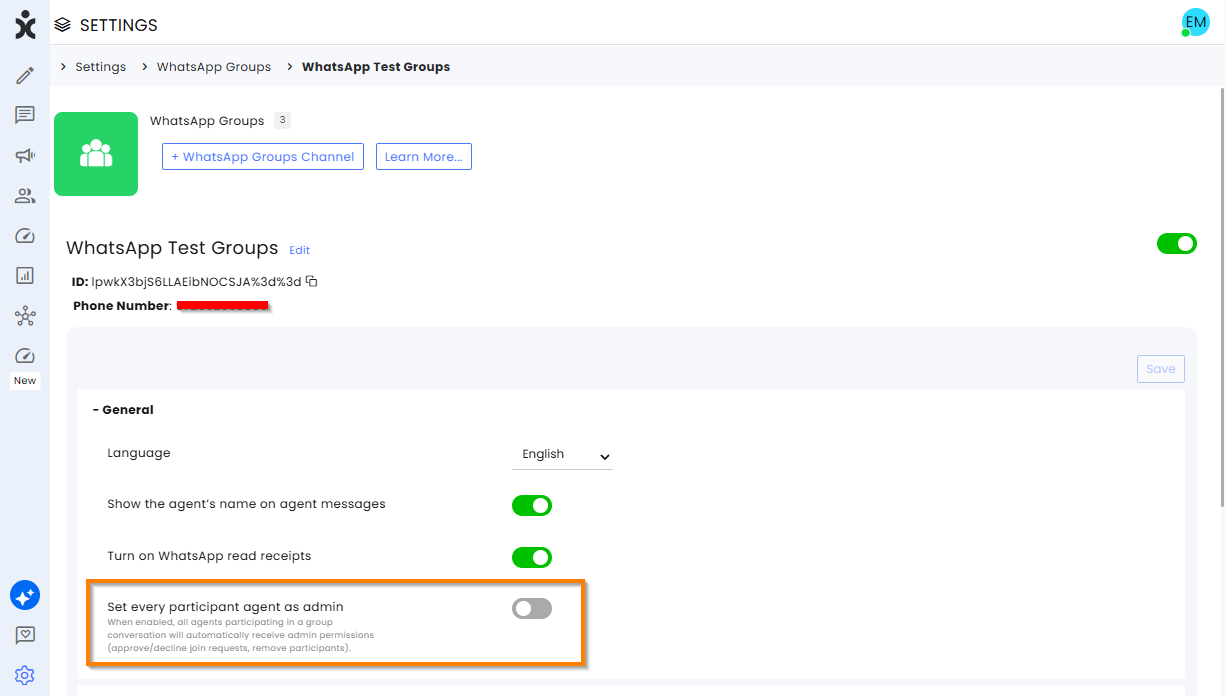This screenshot has width=1225, height=696.
Task: Click Edit link next to channel name
Action: pyautogui.click(x=299, y=250)
